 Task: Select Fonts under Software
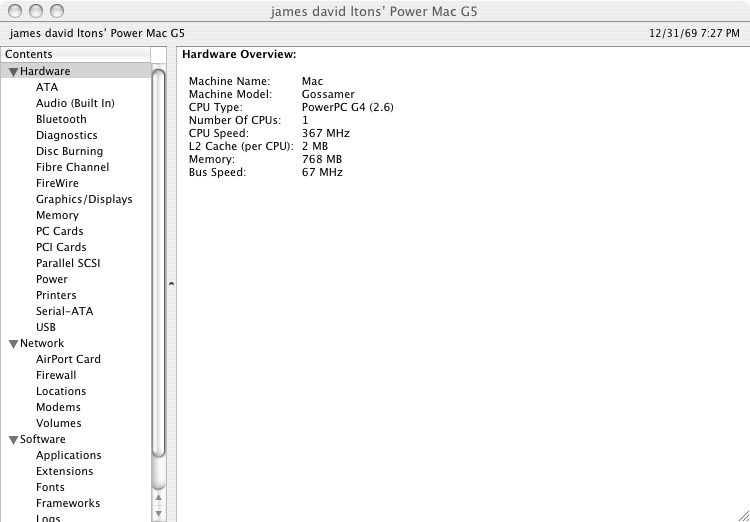point(50,487)
